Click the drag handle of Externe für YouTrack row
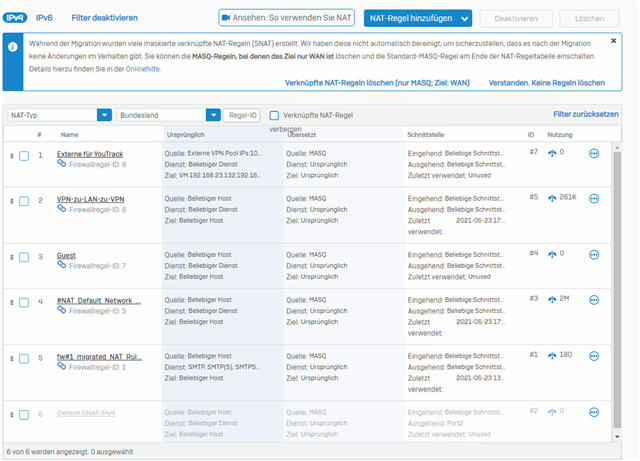Viewport: 640px width, 461px height. (x=11, y=156)
